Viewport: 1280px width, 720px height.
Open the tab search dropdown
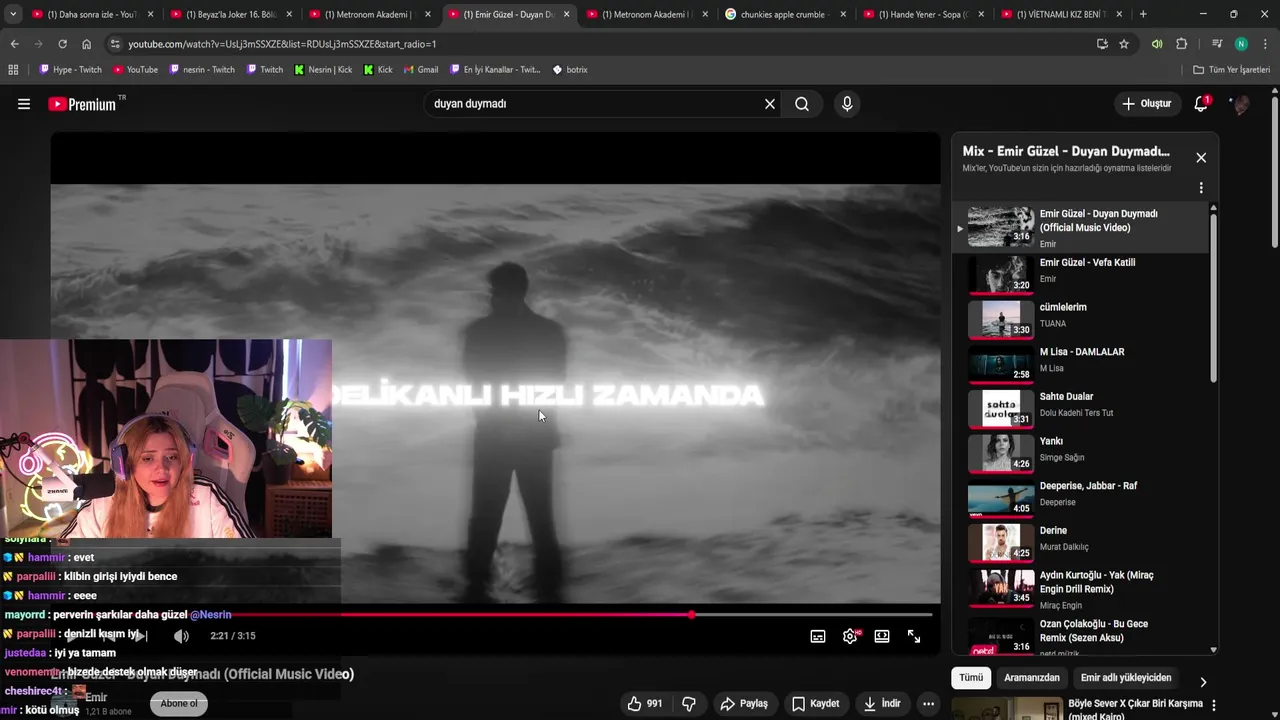[x=12, y=14]
